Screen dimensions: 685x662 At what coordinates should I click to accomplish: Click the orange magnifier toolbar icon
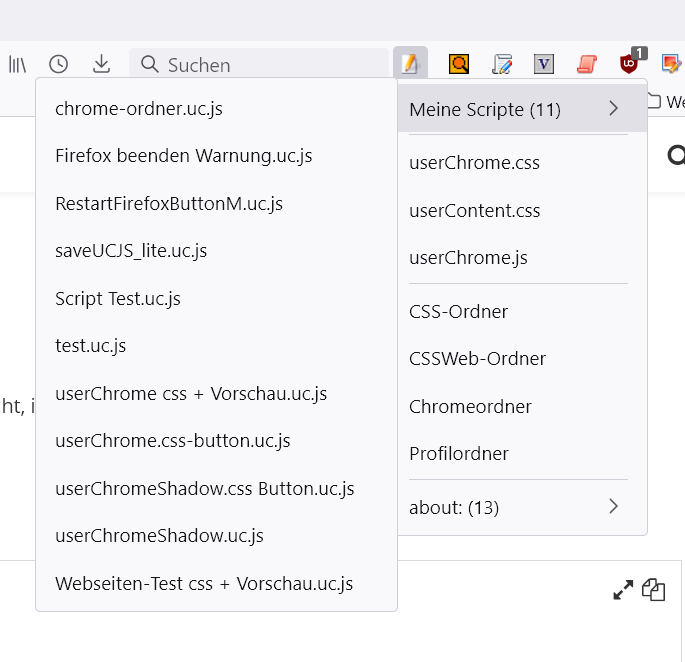click(x=459, y=65)
